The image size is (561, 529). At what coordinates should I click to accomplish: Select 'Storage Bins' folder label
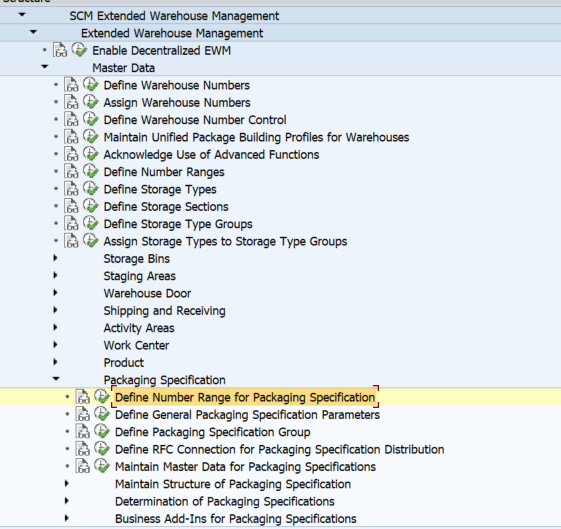click(137, 259)
